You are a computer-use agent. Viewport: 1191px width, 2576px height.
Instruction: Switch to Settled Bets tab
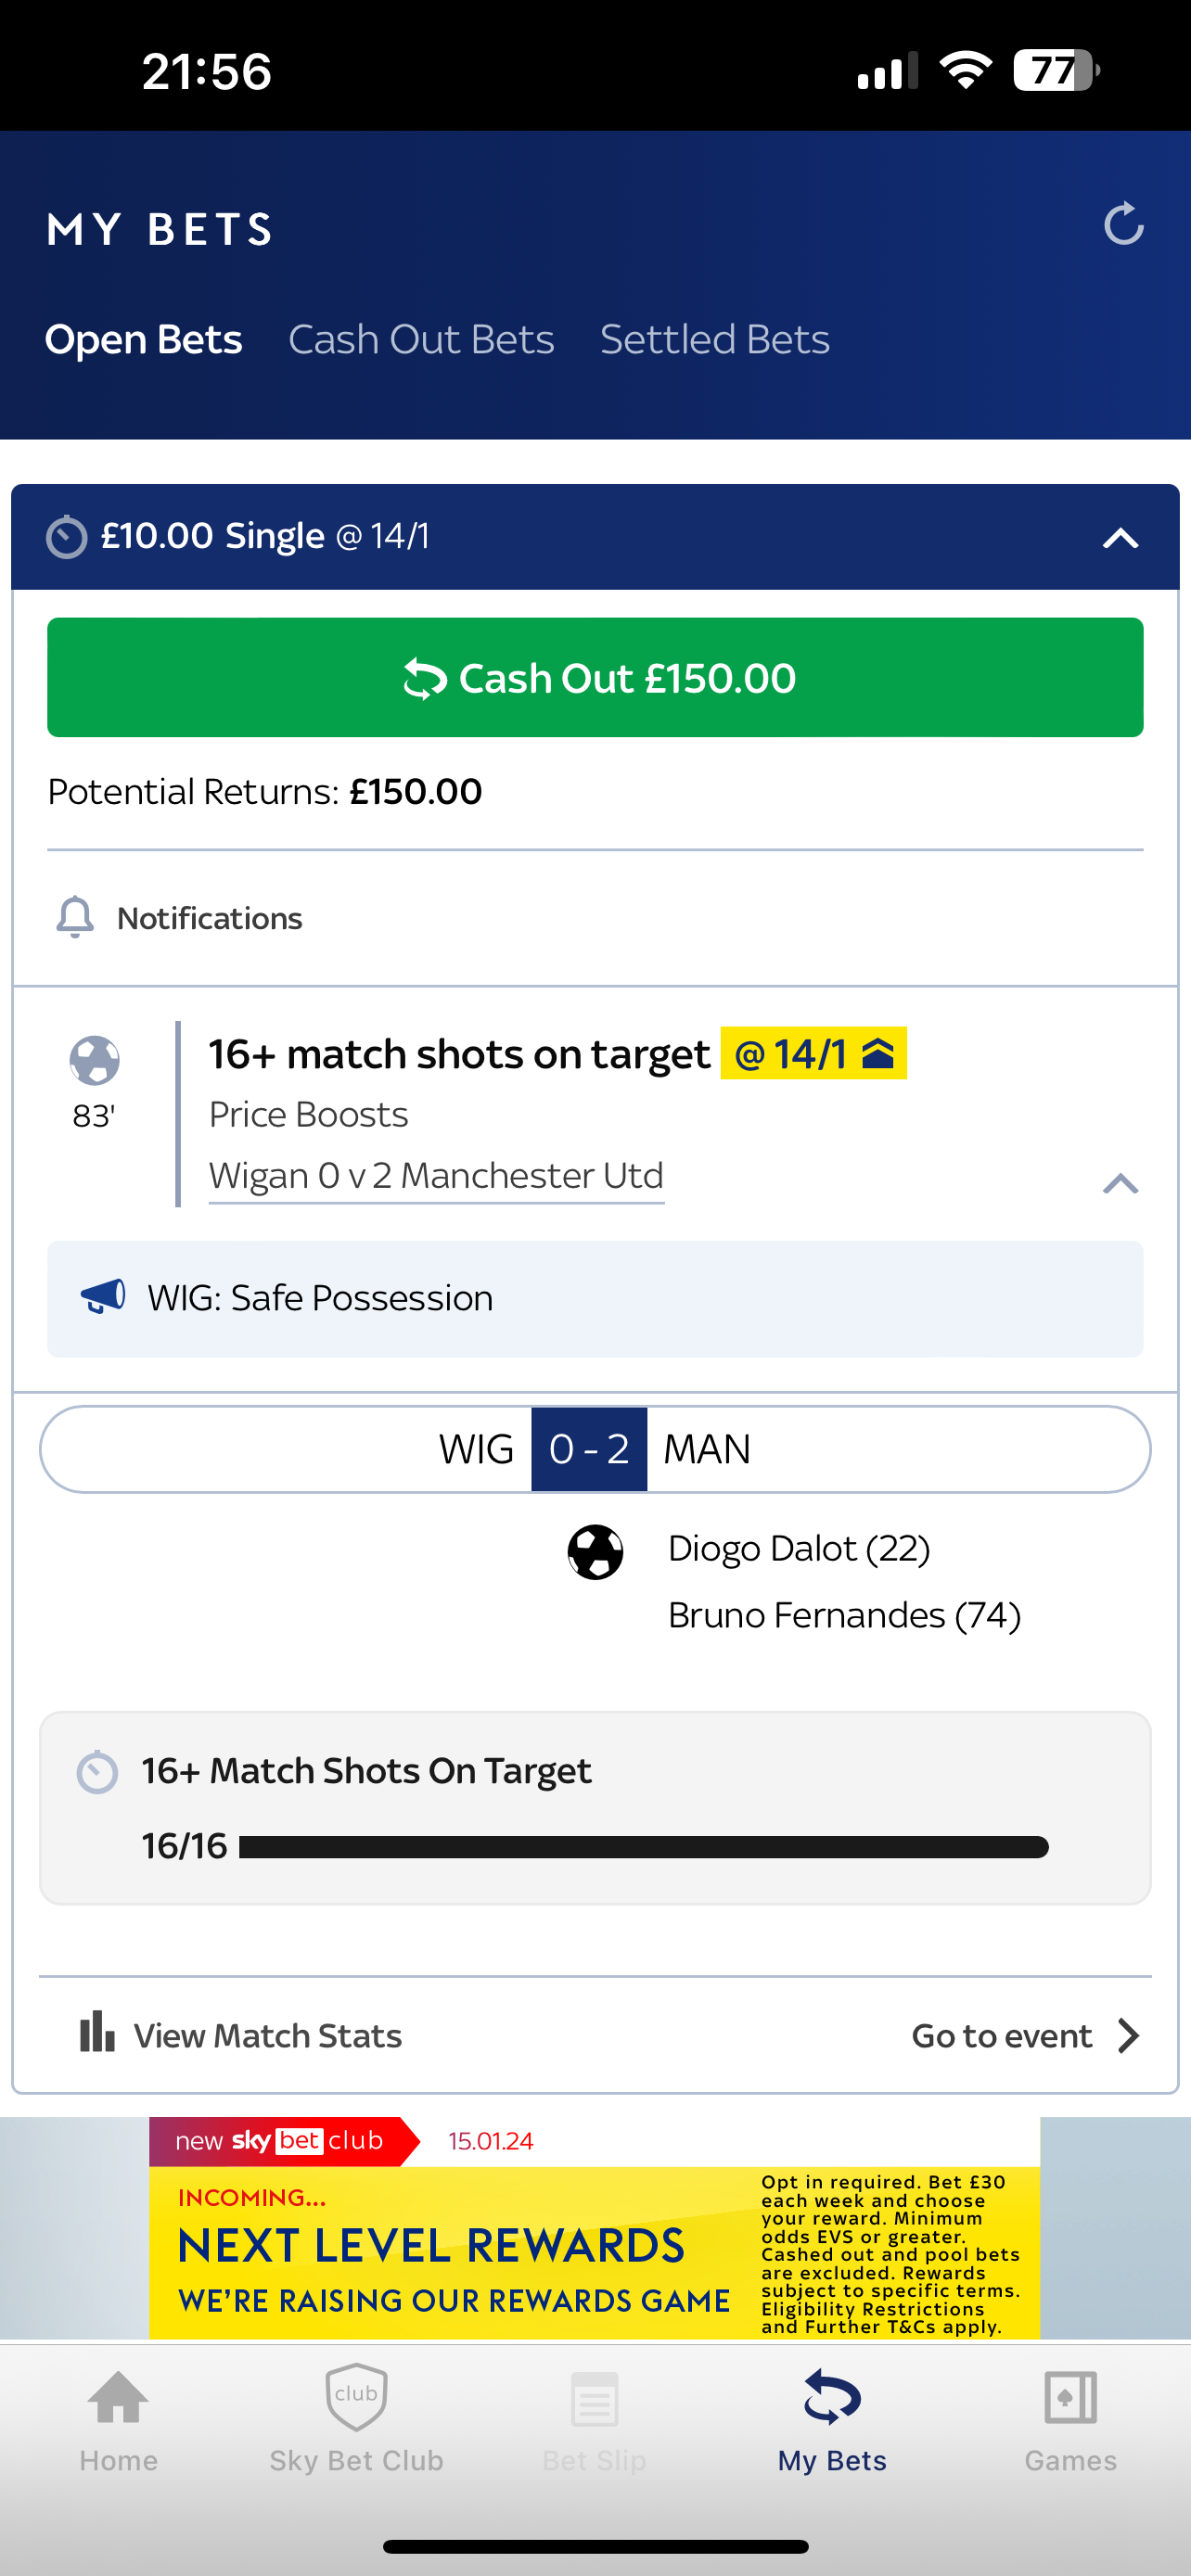[x=714, y=340]
